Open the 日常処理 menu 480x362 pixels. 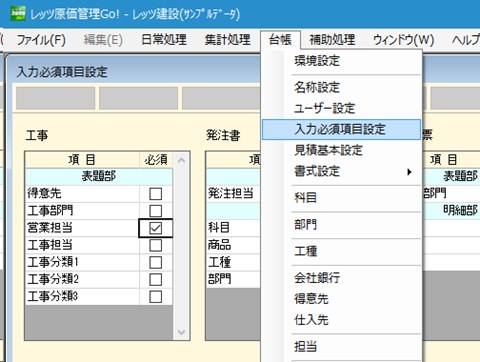click(x=164, y=40)
